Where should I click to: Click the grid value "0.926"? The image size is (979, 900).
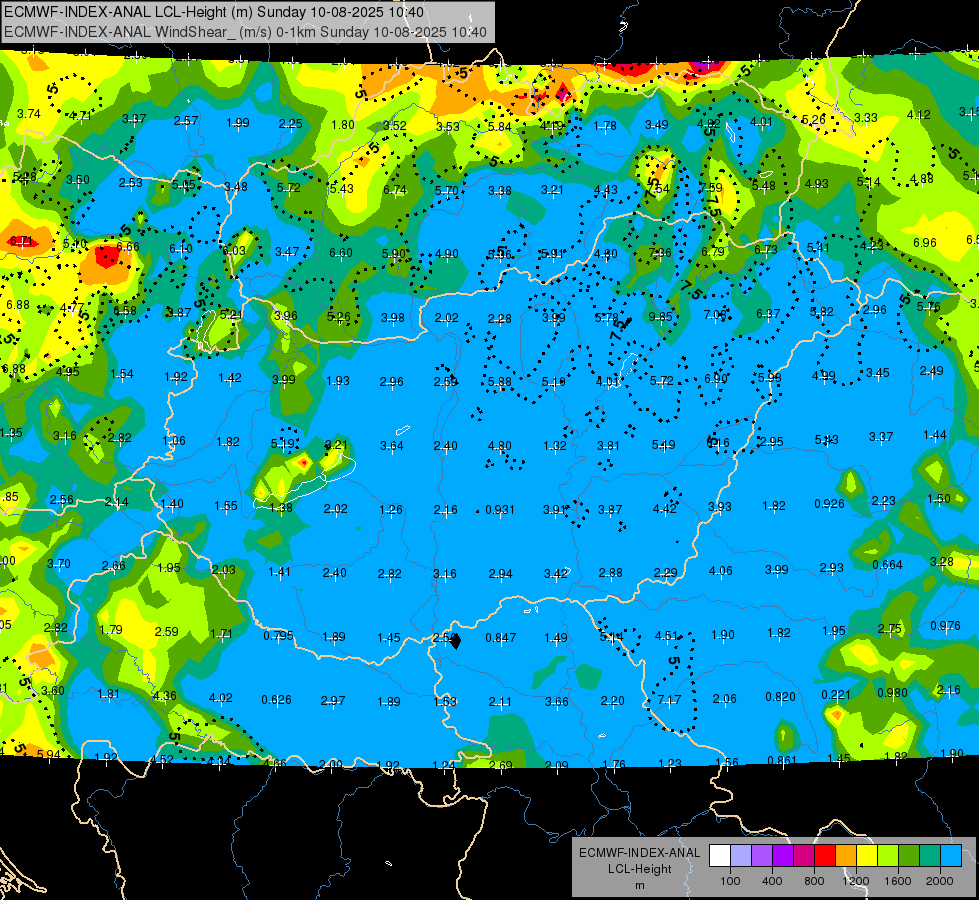(829, 503)
